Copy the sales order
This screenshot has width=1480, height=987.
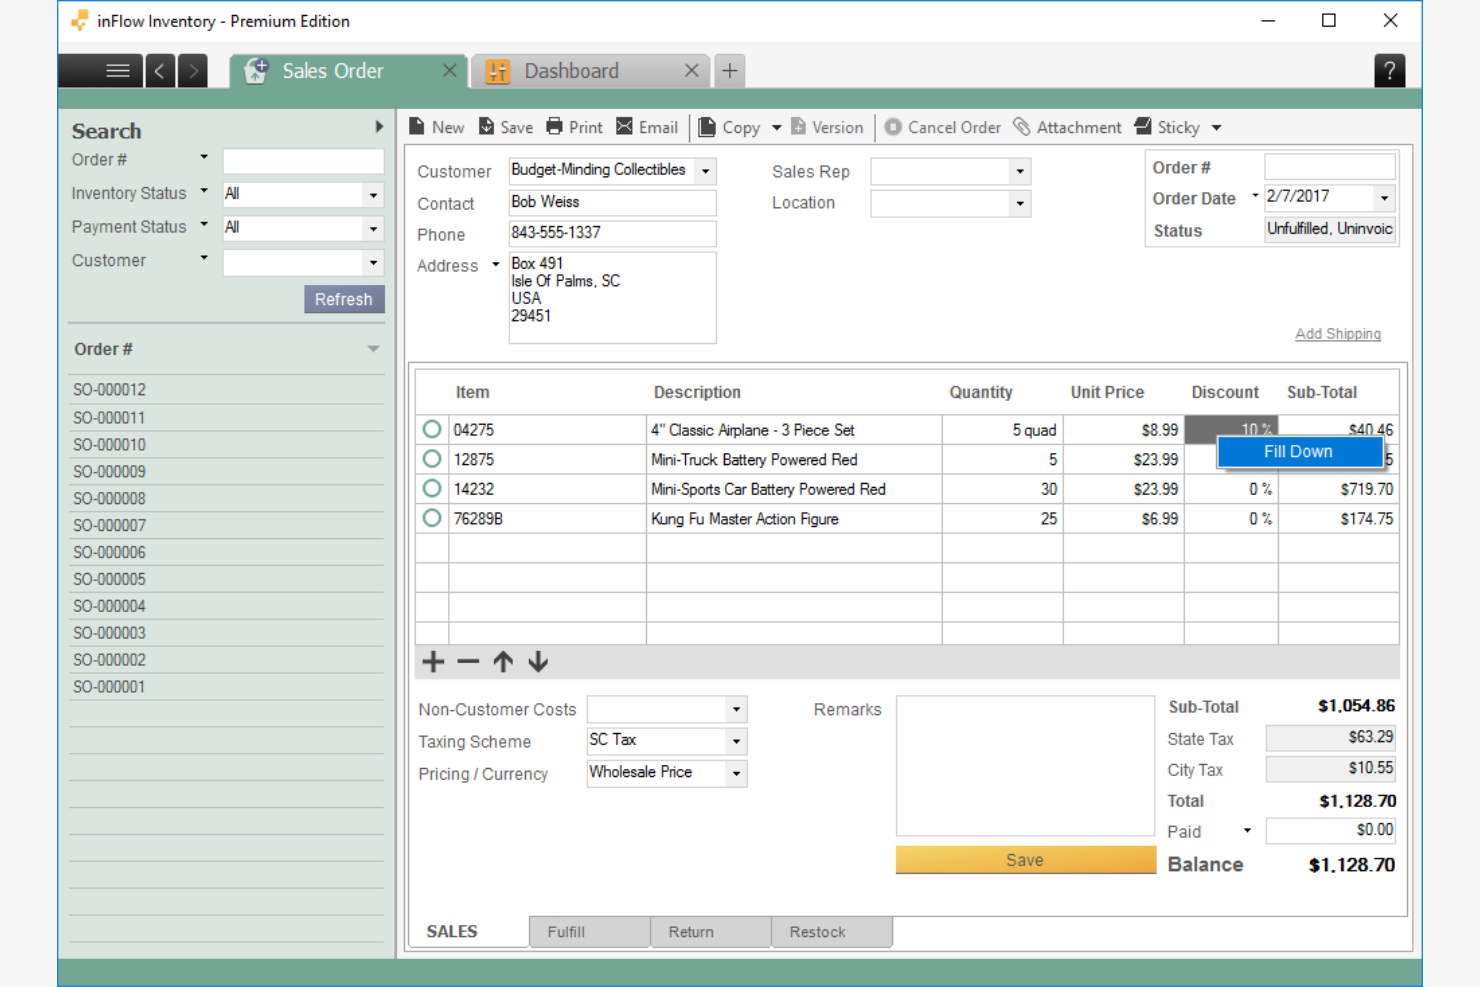point(729,127)
